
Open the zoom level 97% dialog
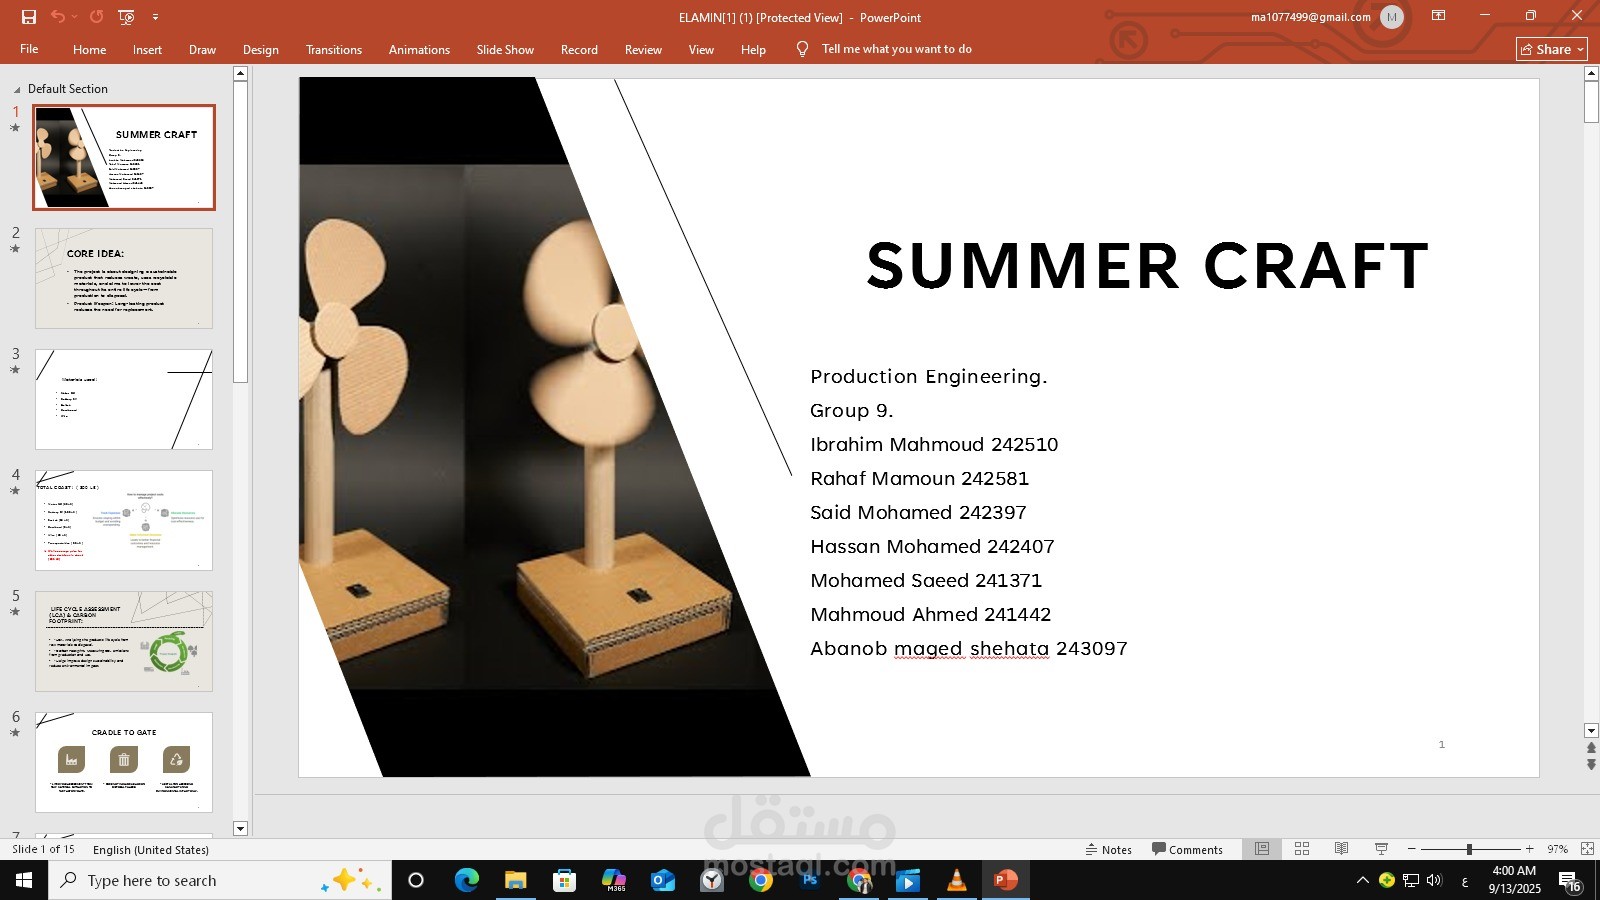tap(1557, 850)
